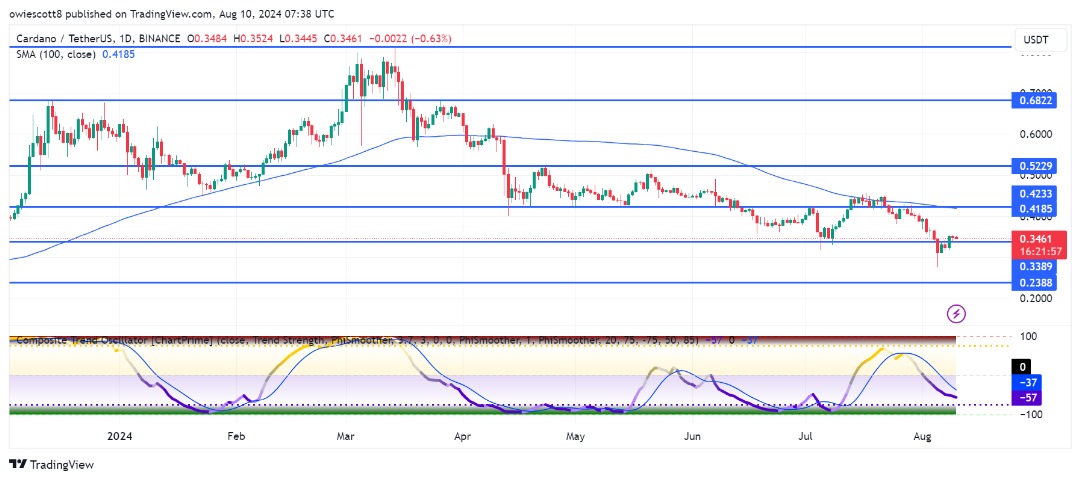Viewport: 1080px width, 480px height.
Task: Click the purple lightning bolt icon
Action: pyautogui.click(x=957, y=315)
